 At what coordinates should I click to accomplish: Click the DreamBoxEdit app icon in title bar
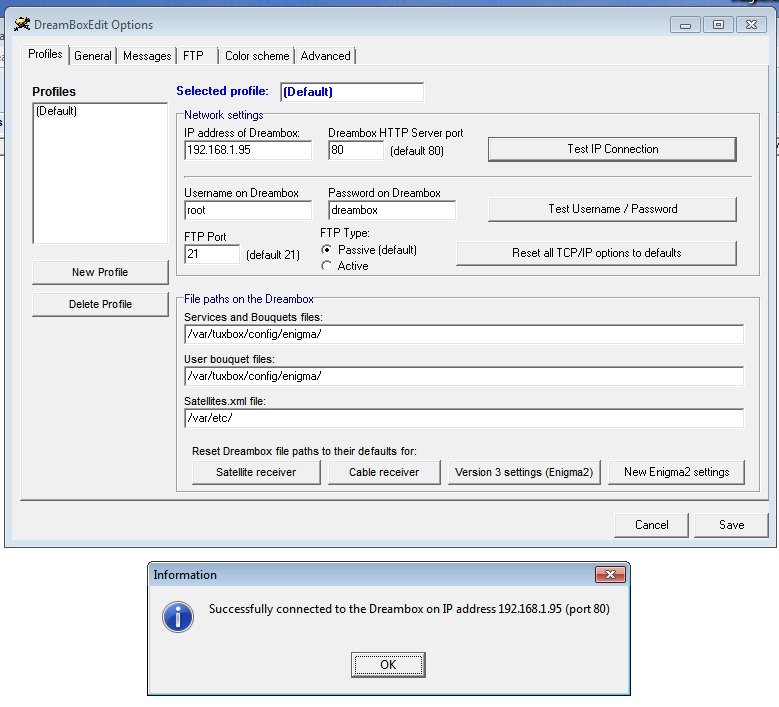(22, 24)
